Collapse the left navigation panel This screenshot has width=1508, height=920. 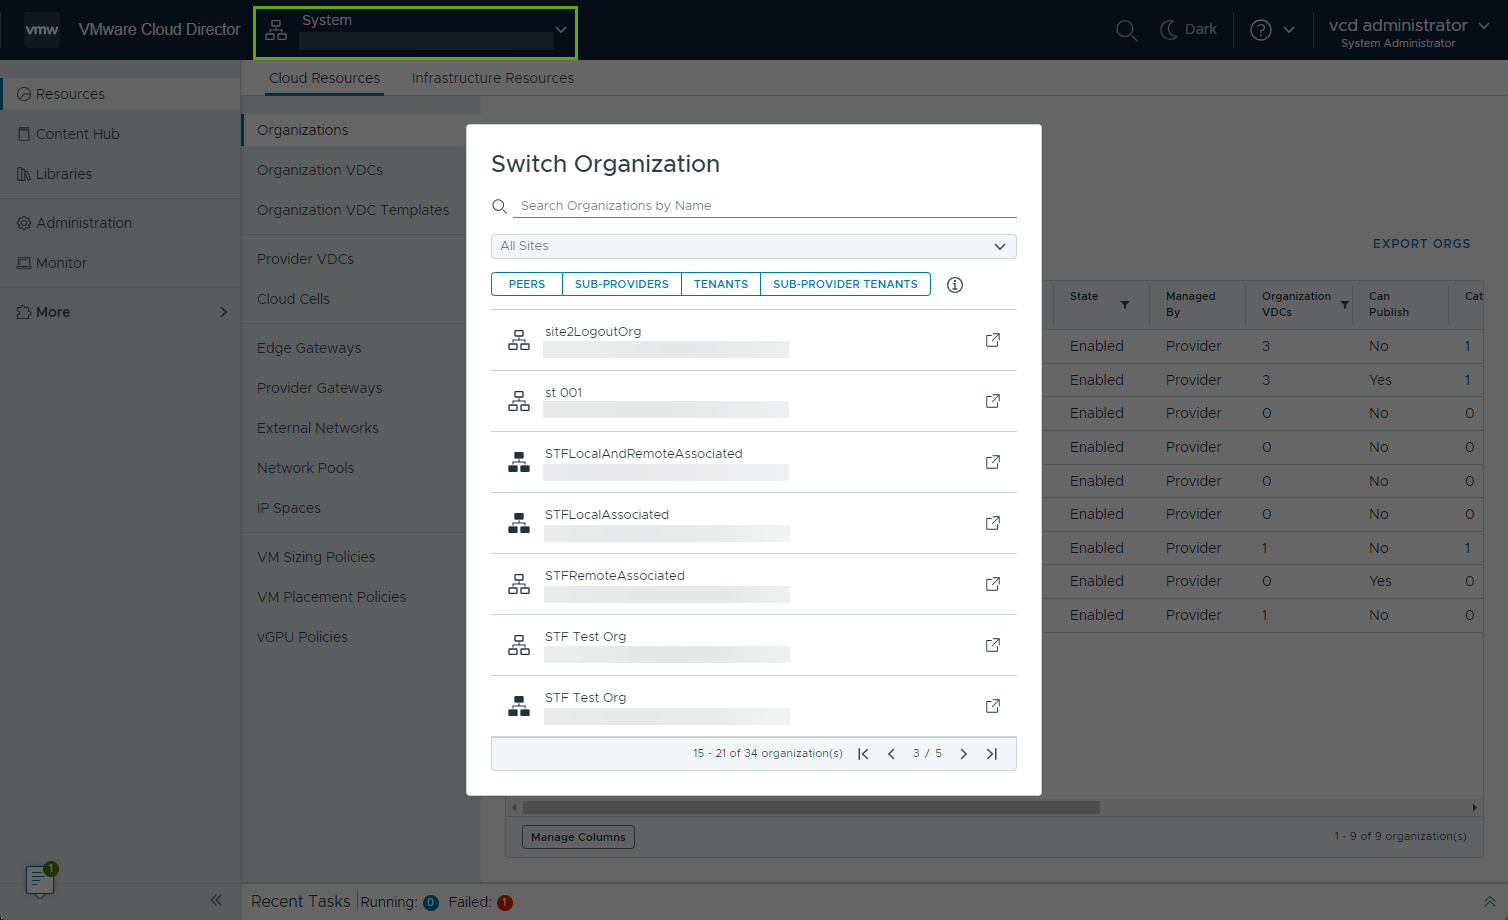pos(216,900)
